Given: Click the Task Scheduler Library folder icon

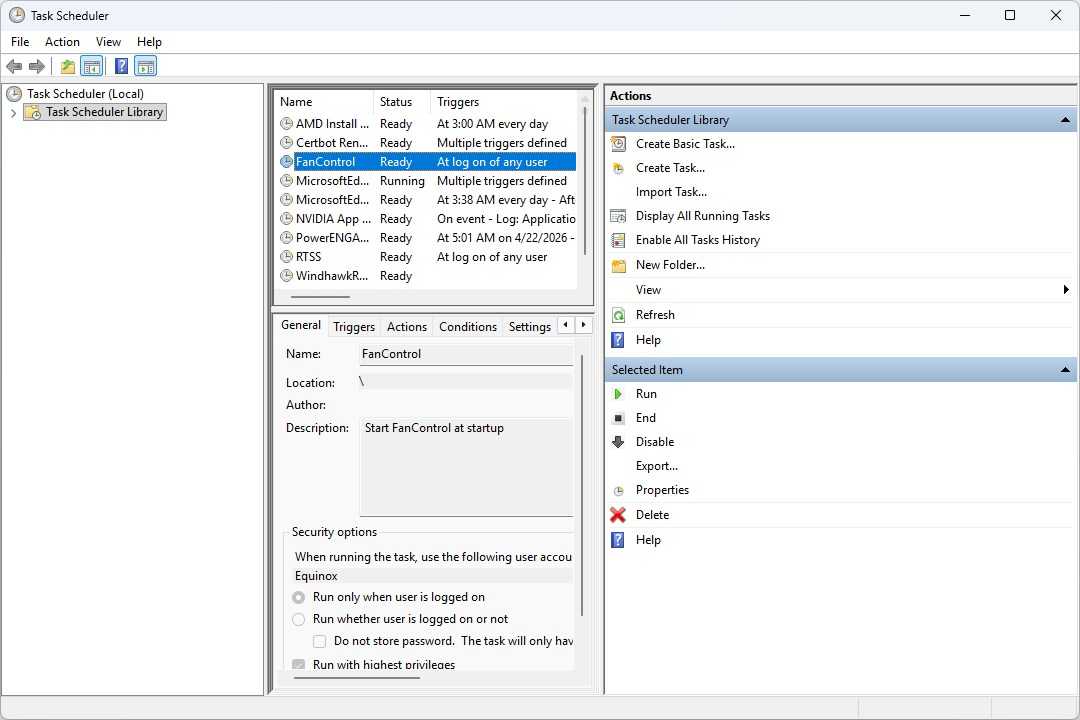Looking at the screenshot, I should pyautogui.click(x=32, y=112).
